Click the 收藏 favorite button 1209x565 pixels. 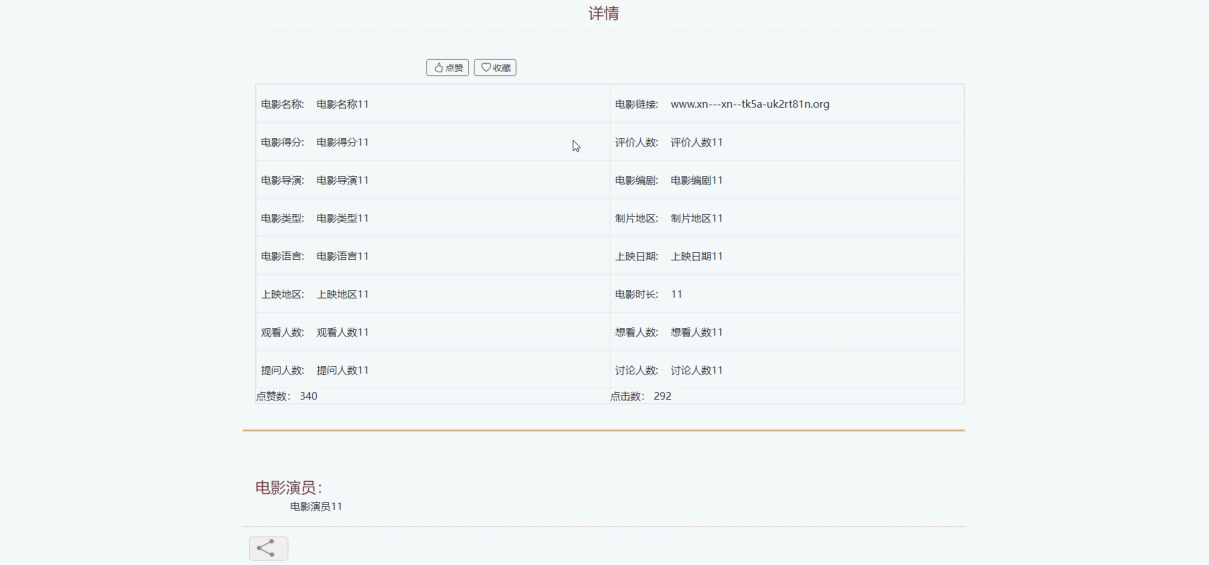(495, 67)
